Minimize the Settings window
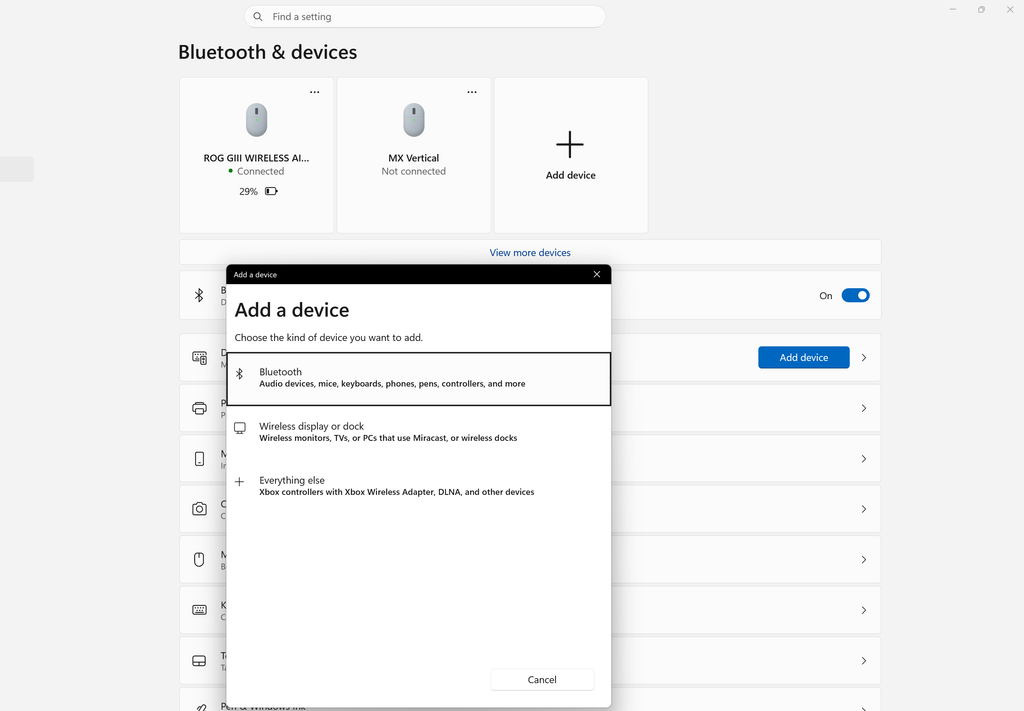Image resolution: width=1024 pixels, height=711 pixels. (953, 9)
